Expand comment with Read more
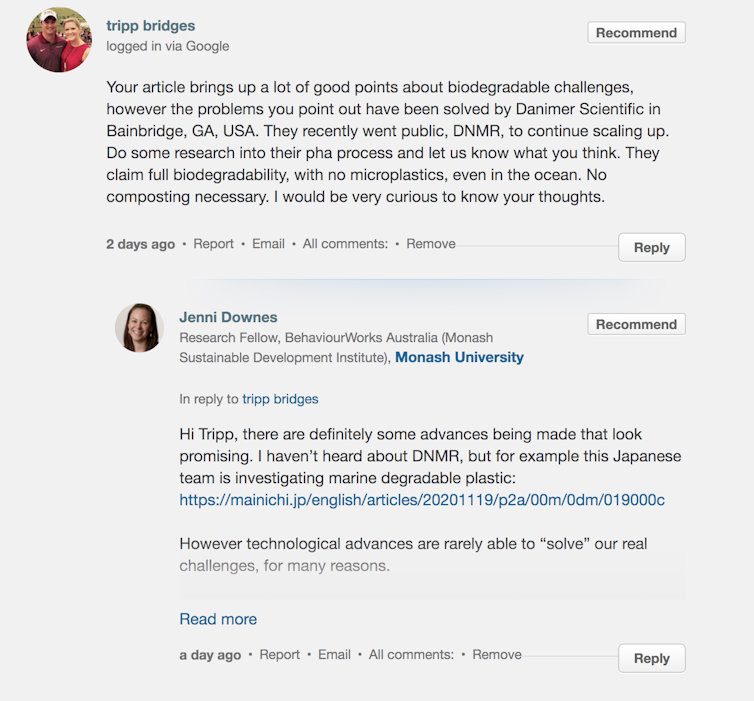The image size is (754, 701). tap(218, 619)
